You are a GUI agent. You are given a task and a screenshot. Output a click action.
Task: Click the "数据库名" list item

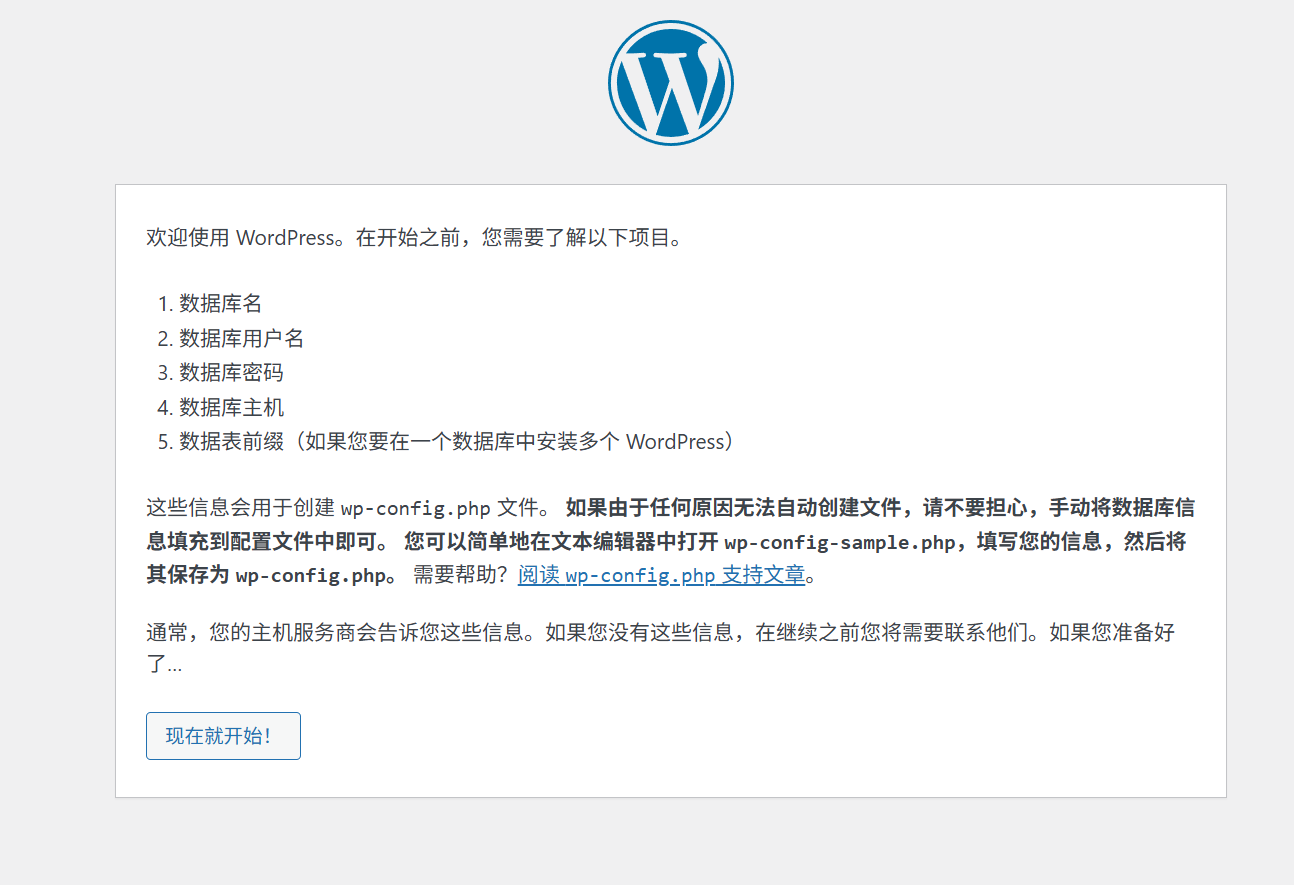(220, 304)
